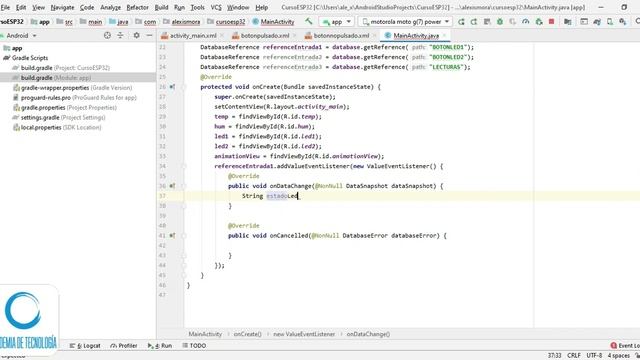Click the Apply Code Changes icon

click(x=487, y=22)
